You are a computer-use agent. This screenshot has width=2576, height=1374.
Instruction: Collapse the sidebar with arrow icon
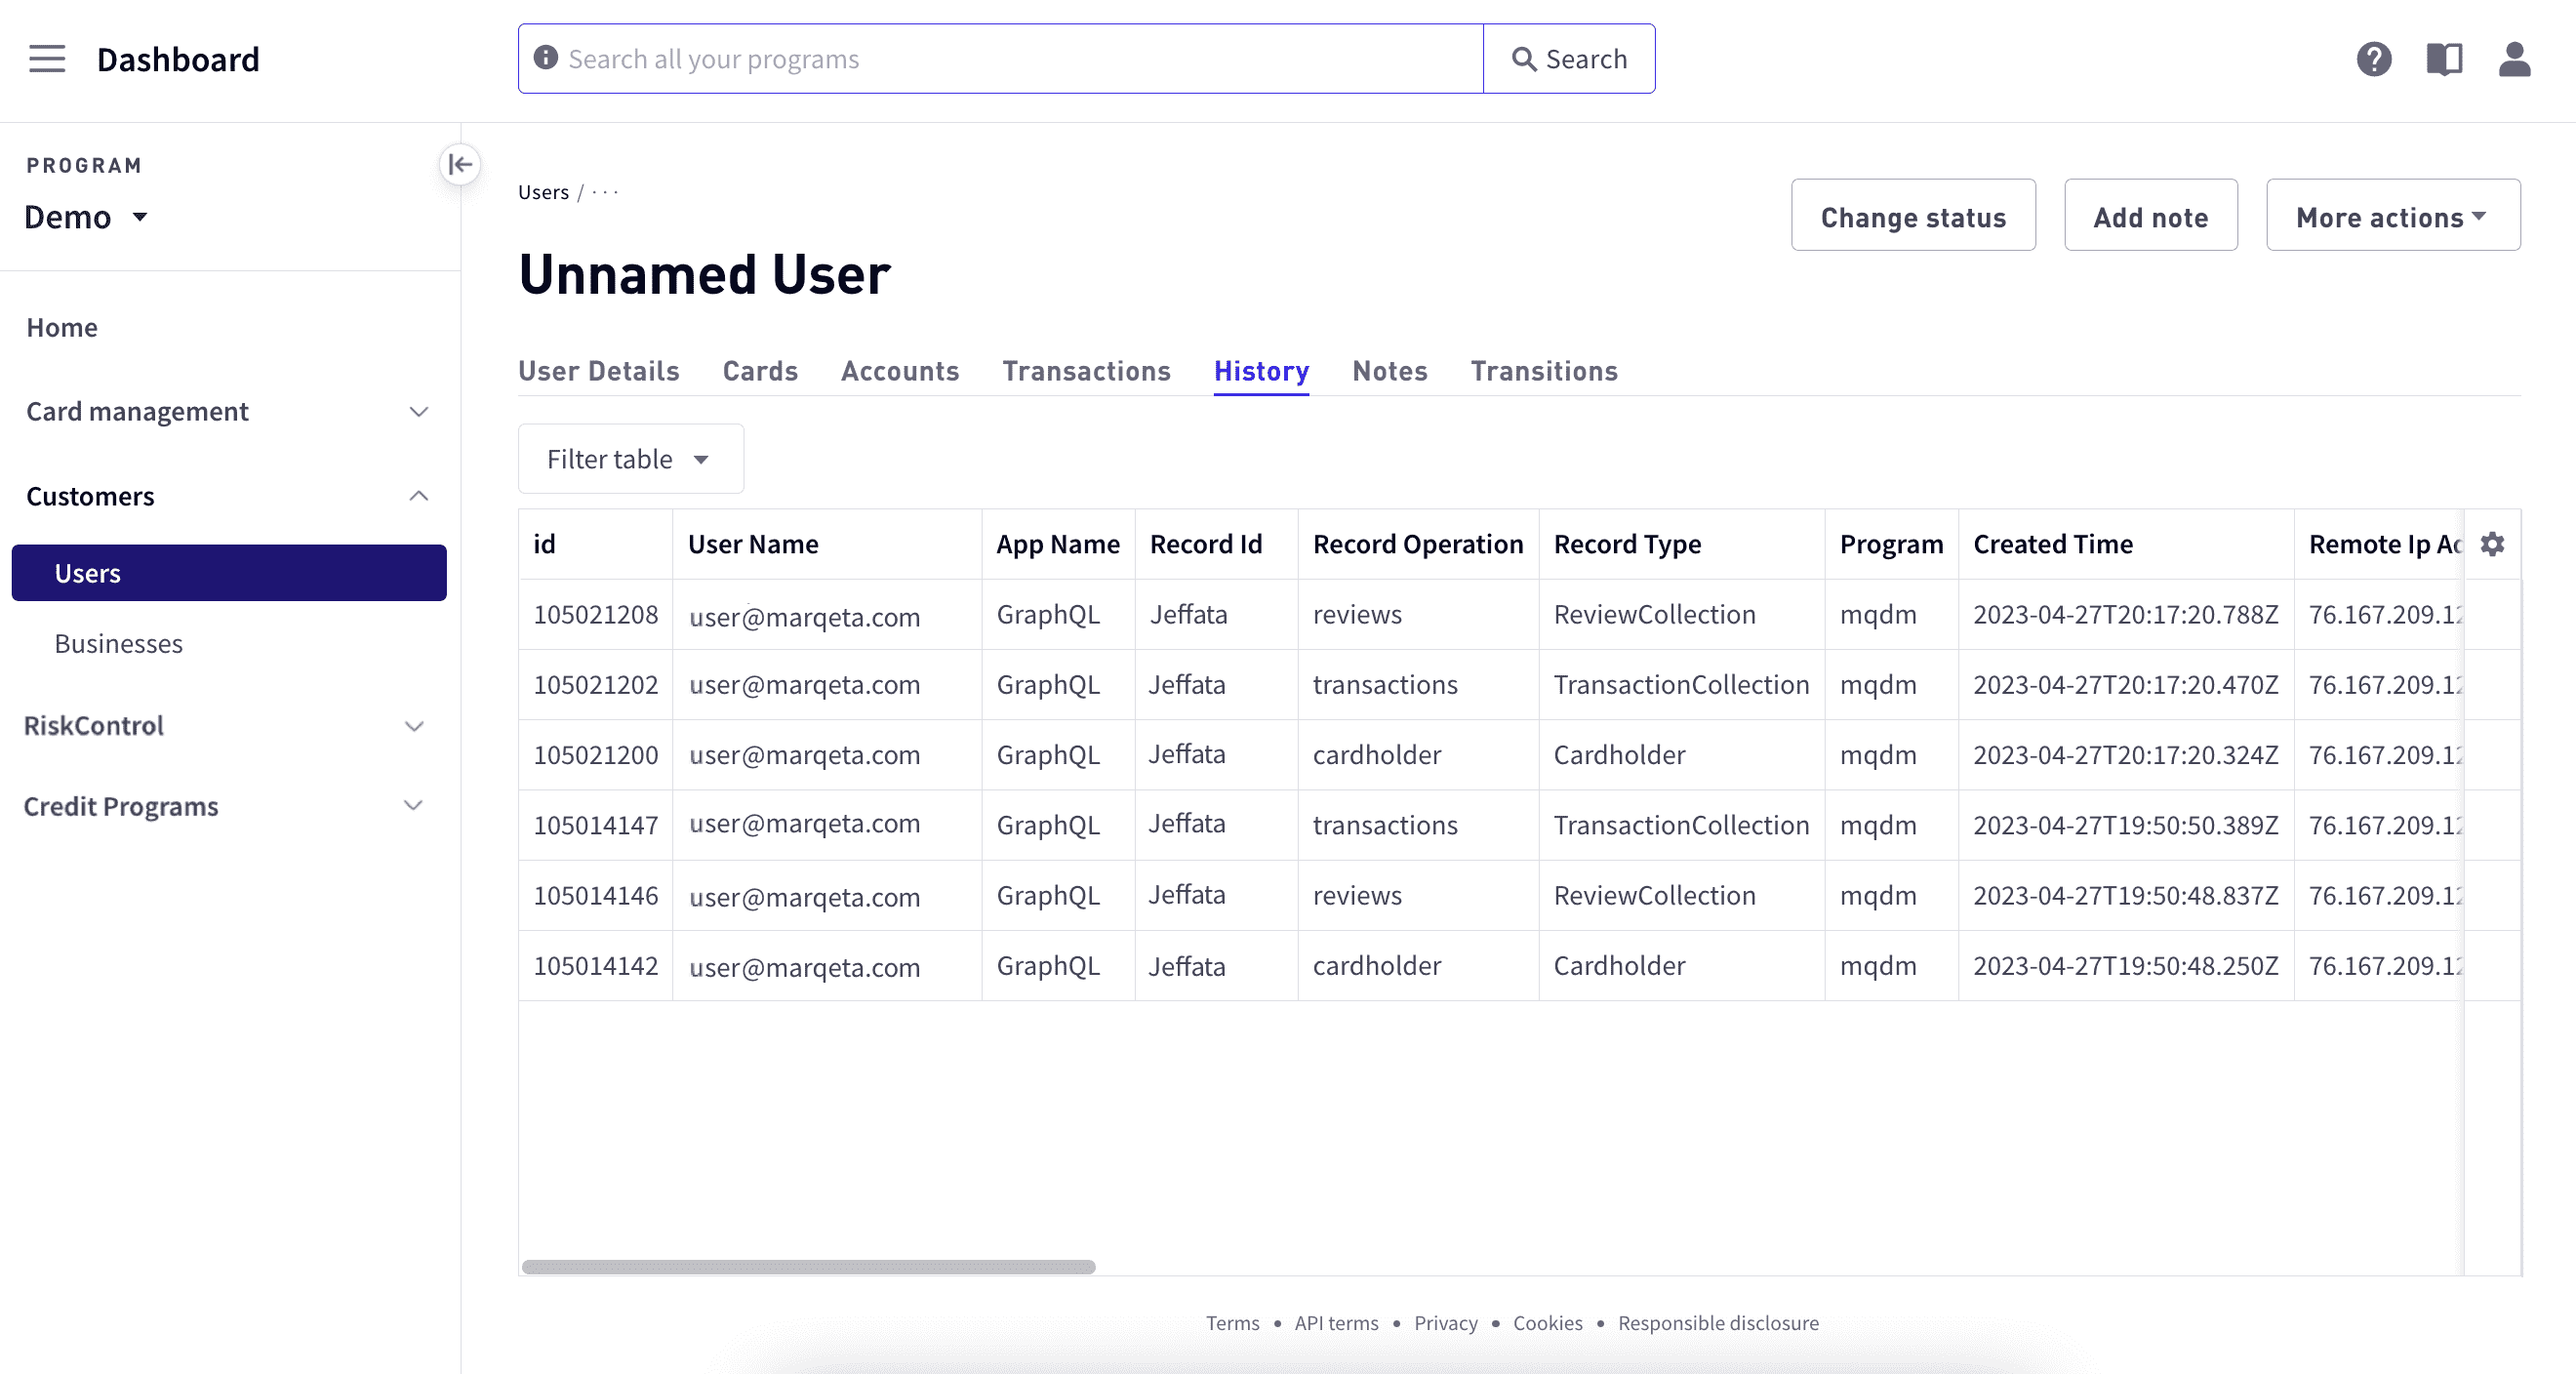[460, 164]
